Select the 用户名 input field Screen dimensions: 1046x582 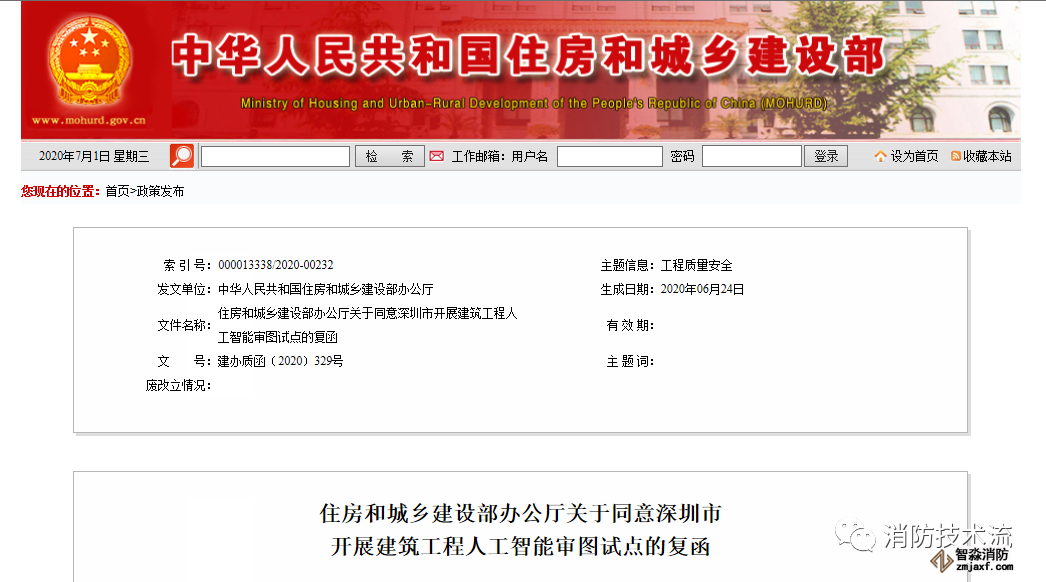coord(609,156)
